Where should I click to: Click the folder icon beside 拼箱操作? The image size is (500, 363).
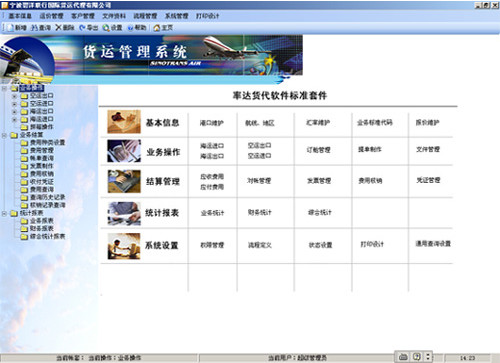[x=24, y=127]
